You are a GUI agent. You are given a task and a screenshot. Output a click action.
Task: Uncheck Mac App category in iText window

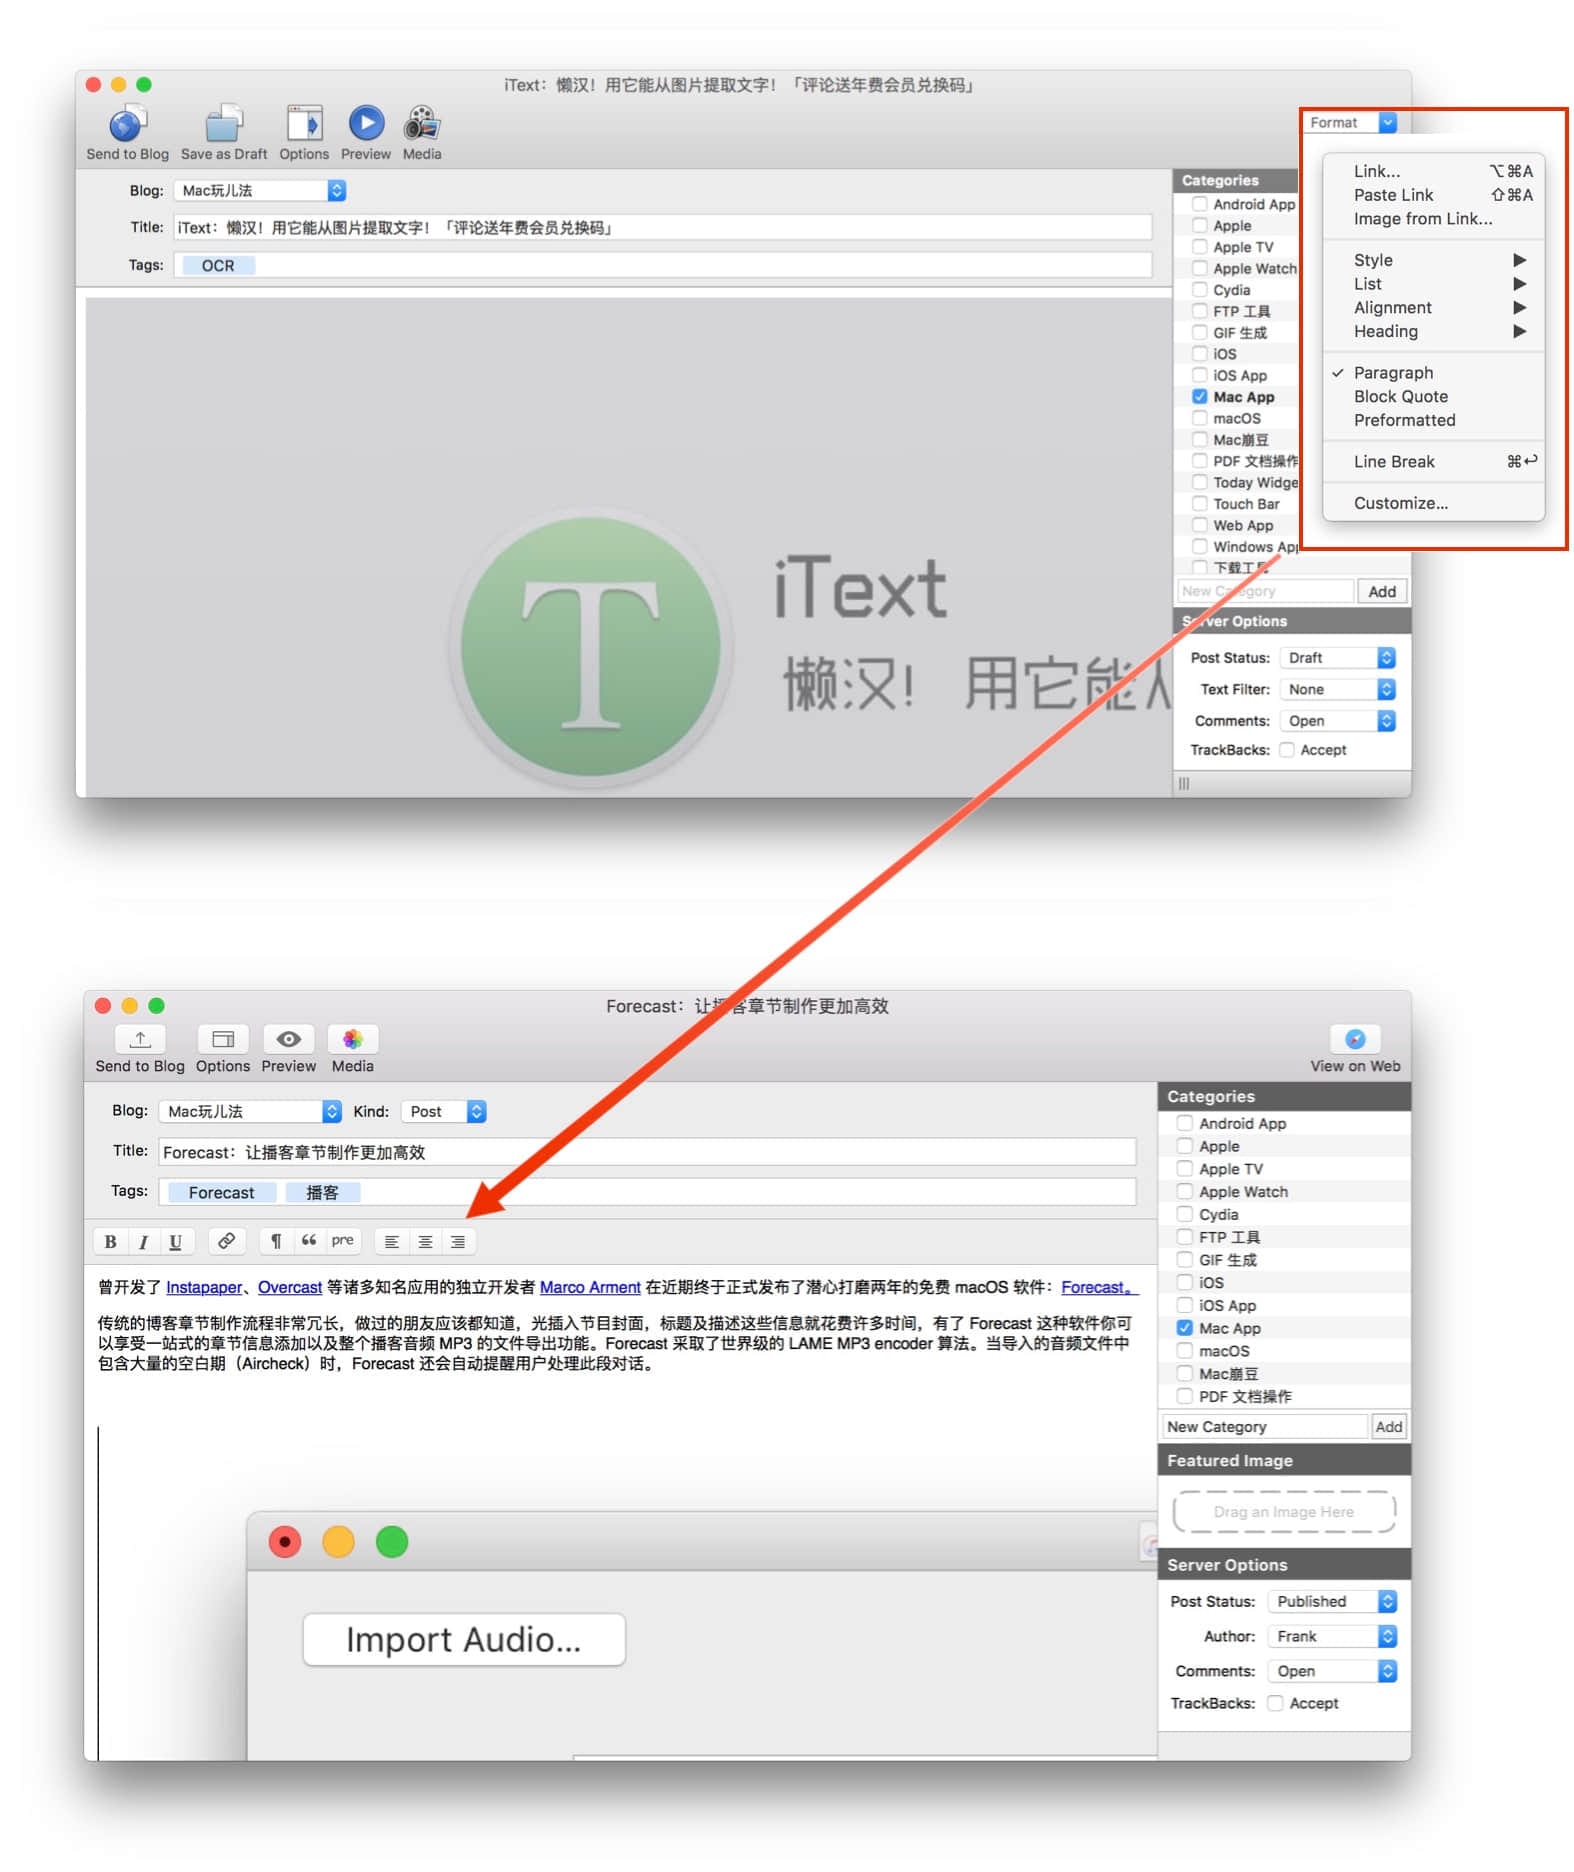point(1199,397)
